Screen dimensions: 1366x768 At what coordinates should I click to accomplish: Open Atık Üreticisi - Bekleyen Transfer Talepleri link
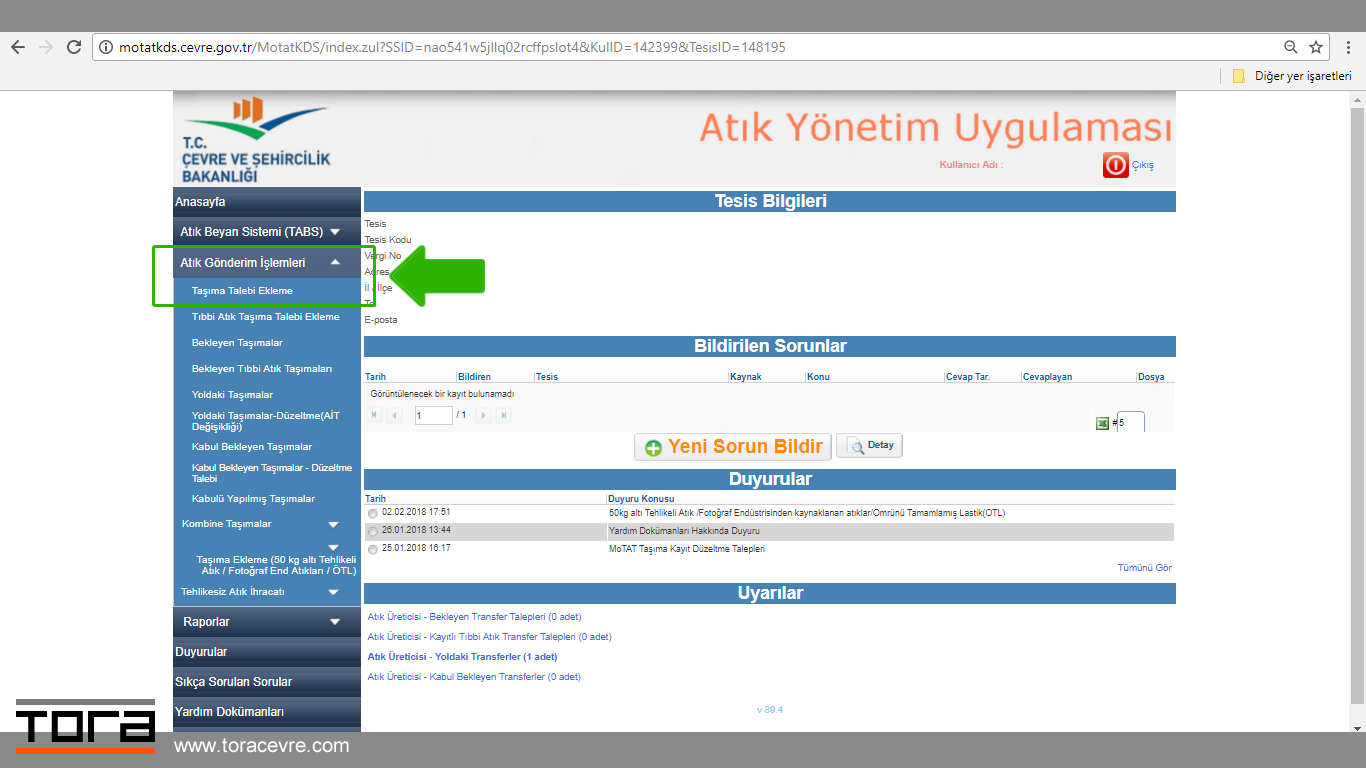[474, 617]
